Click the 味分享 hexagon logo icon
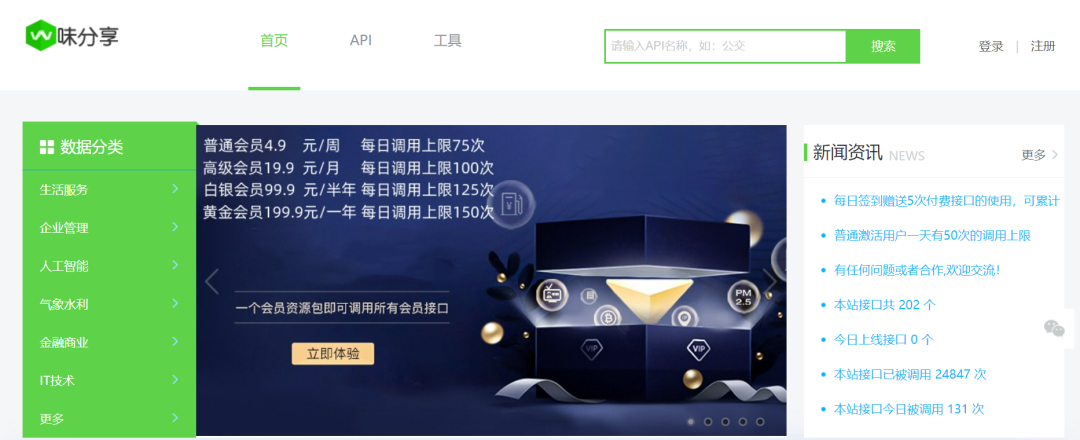The width and height of the screenshot is (1080, 440). [x=40, y=35]
